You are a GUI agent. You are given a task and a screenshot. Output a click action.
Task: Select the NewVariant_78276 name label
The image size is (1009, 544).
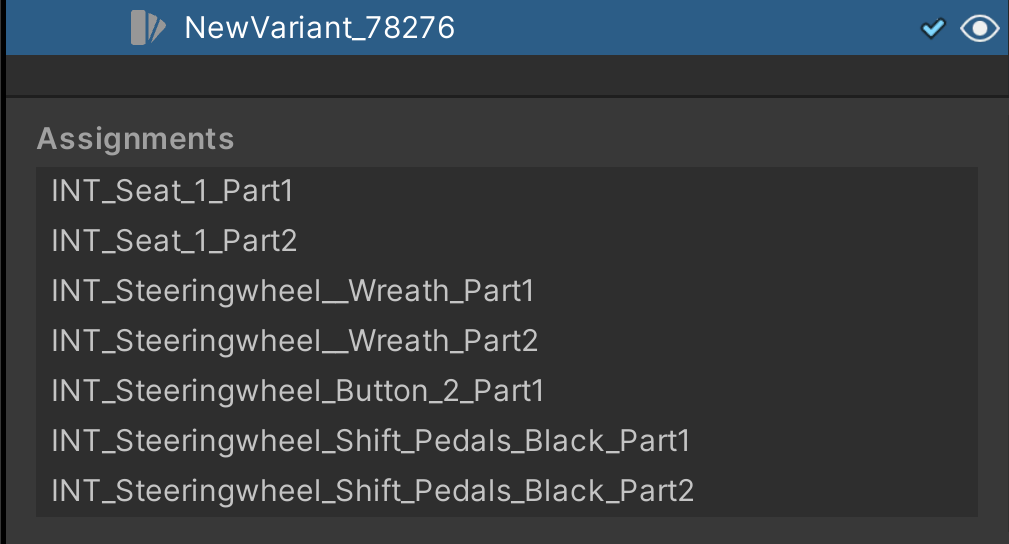pyautogui.click(x=320, y=28)
